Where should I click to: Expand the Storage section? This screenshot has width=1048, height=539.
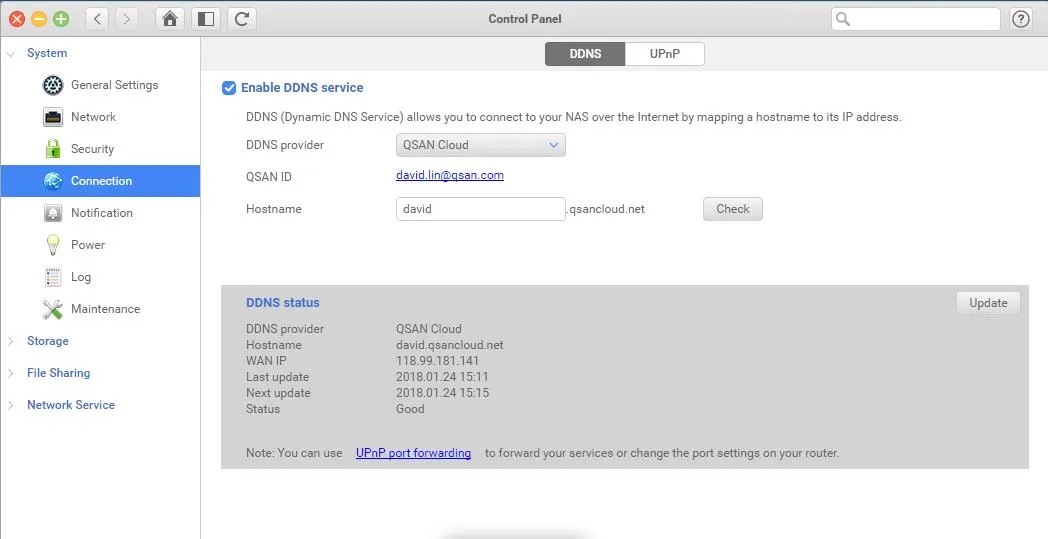click(11, 341)
